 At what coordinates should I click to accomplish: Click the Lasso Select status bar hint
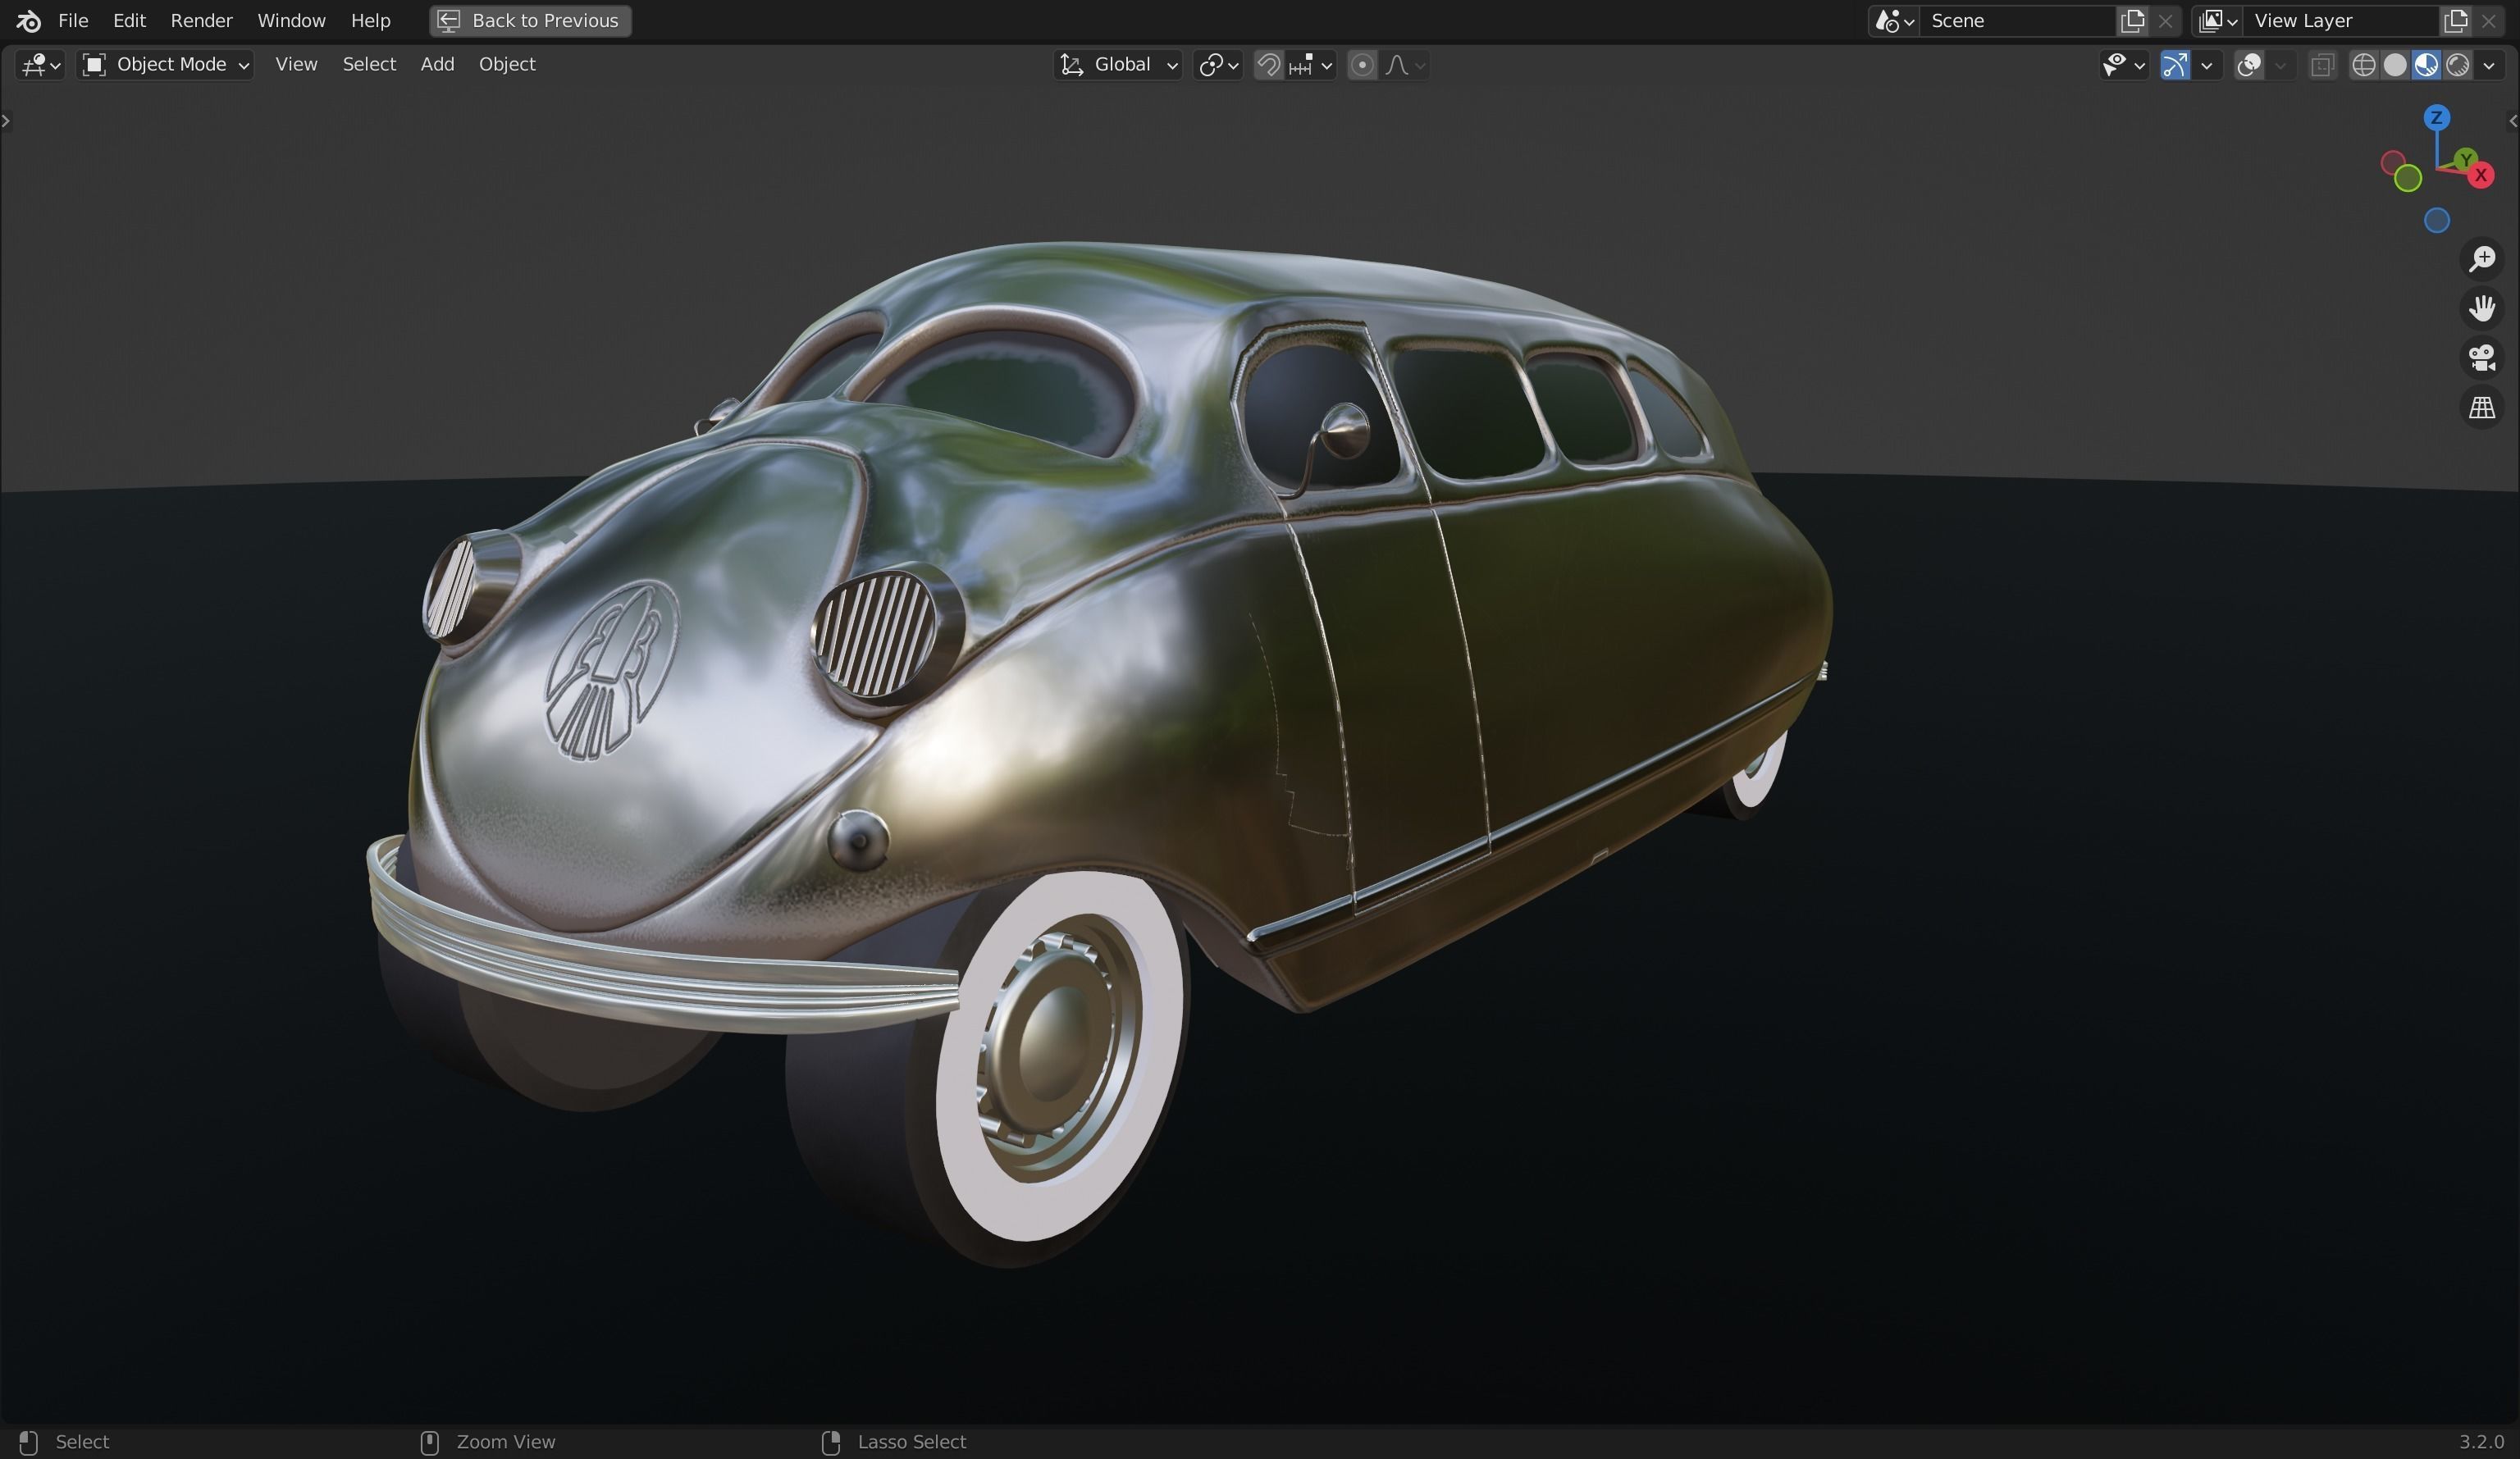click(911, 1442)
